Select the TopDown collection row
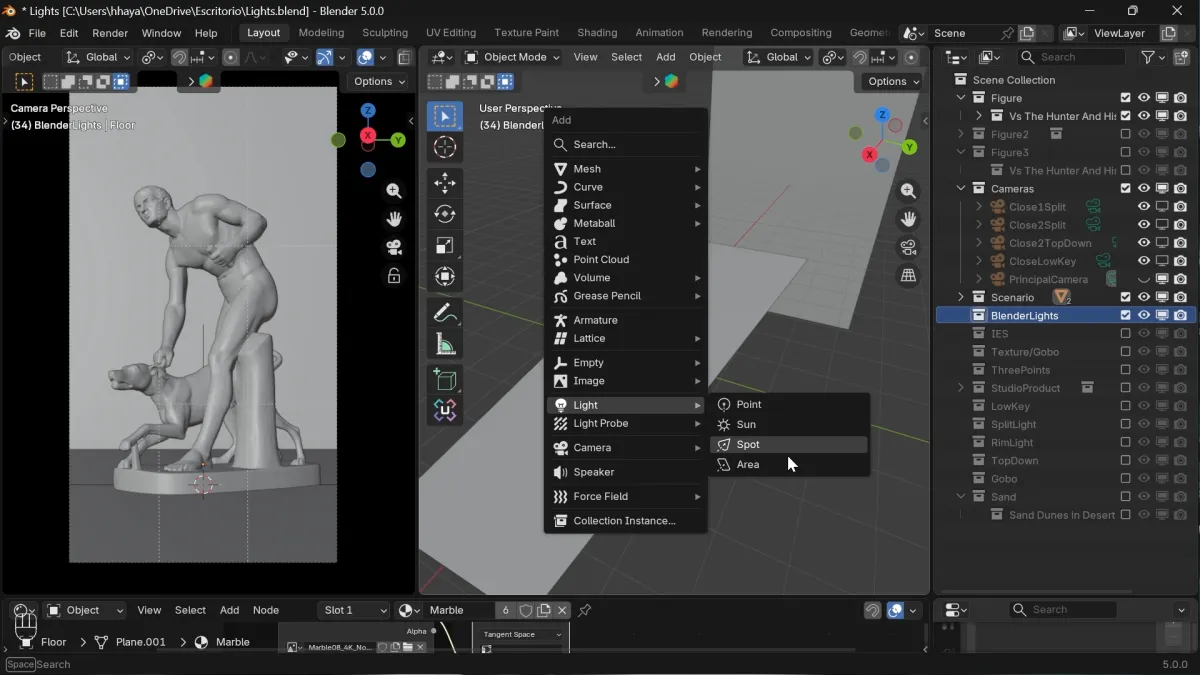Viewport: 1200px width, 675px height. 1065,461
